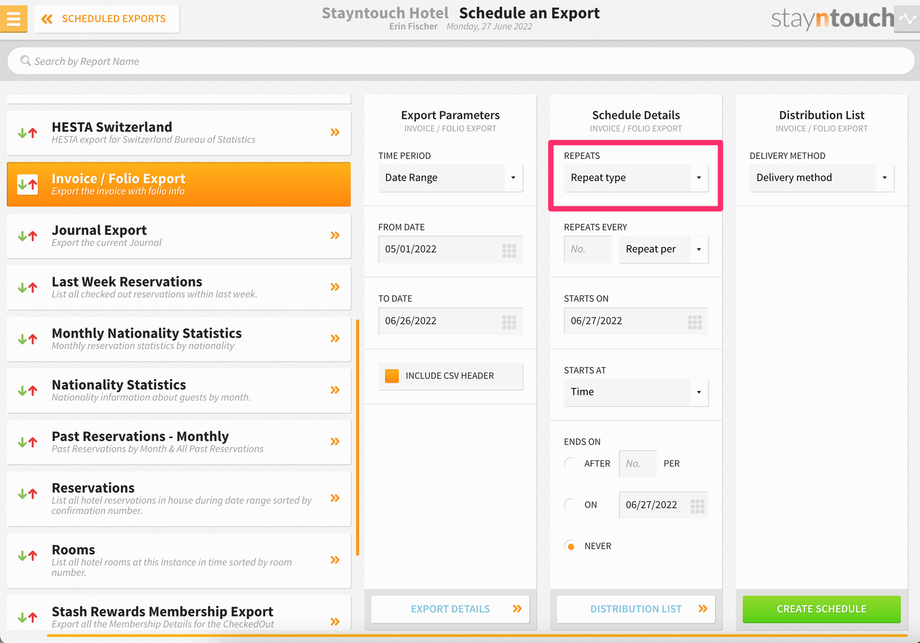Click the Ends On date field 06/27/2022
This screenshot has width=920, height=643.
pyautogui.click(x=664, y=505)
